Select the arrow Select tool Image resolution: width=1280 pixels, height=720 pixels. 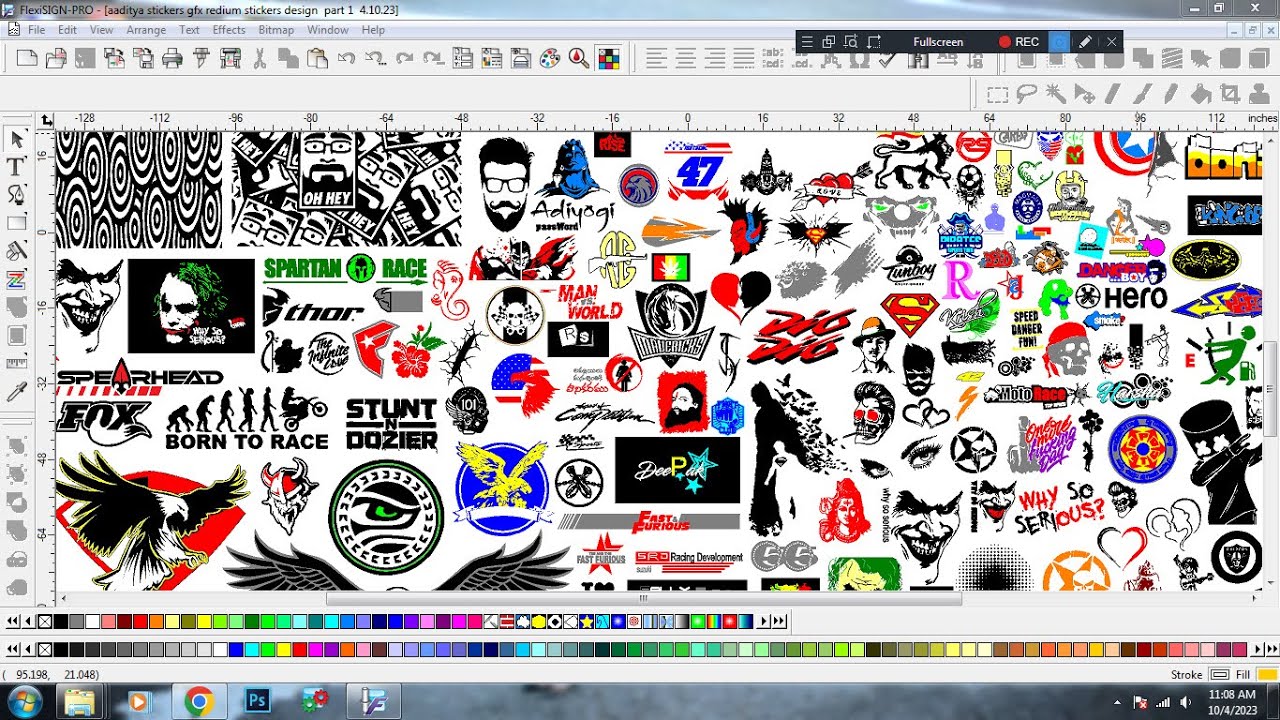[17, 138]
